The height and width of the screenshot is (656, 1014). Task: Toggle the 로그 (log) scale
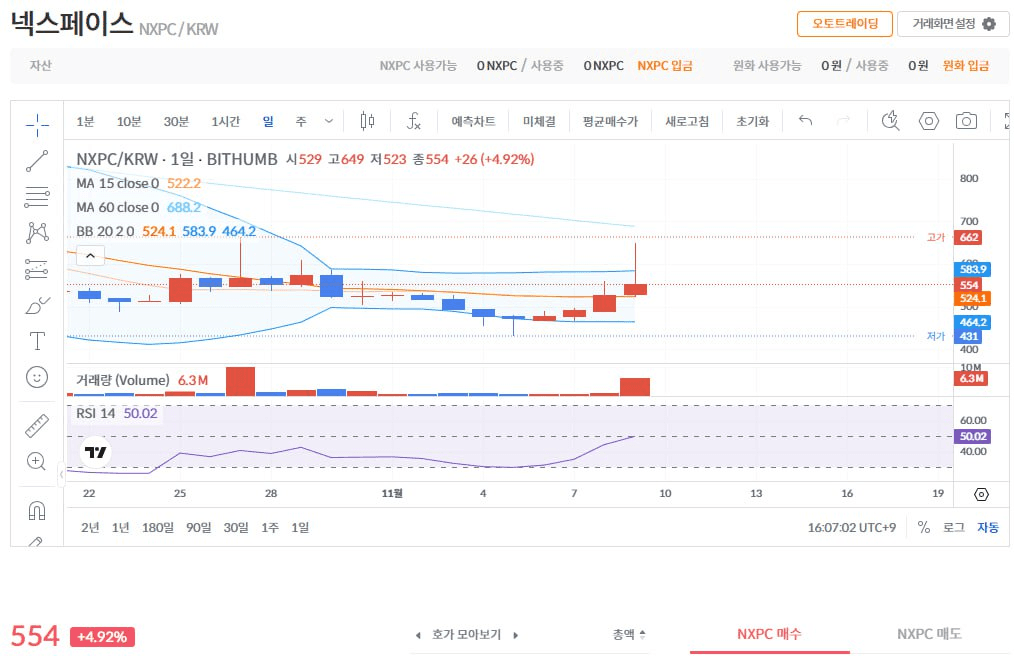(954, 527)
